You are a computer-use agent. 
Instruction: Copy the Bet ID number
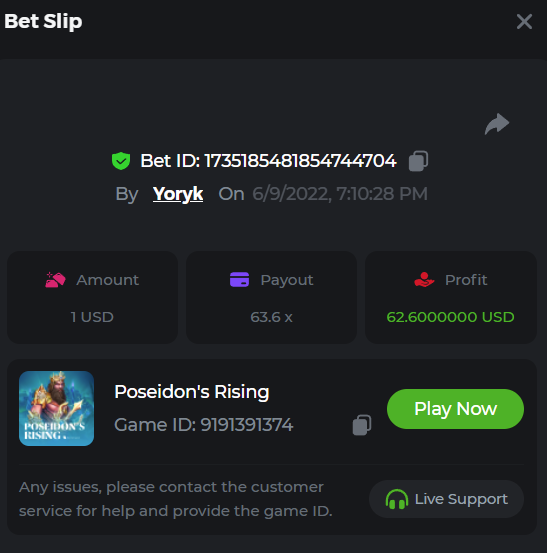click(418, 161)
